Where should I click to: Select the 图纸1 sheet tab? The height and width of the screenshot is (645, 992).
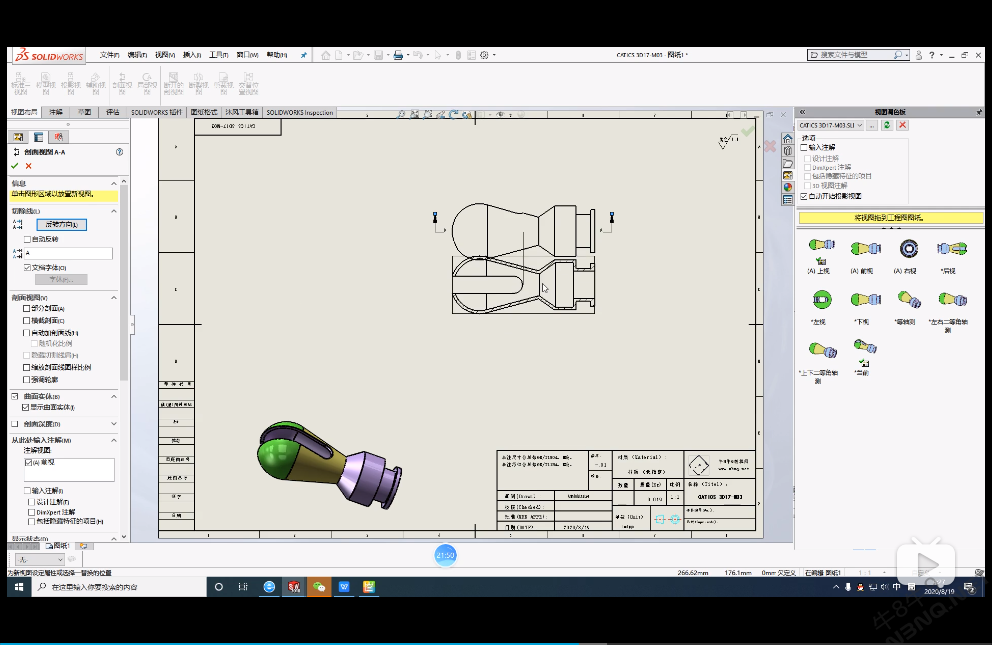(58, 546)
